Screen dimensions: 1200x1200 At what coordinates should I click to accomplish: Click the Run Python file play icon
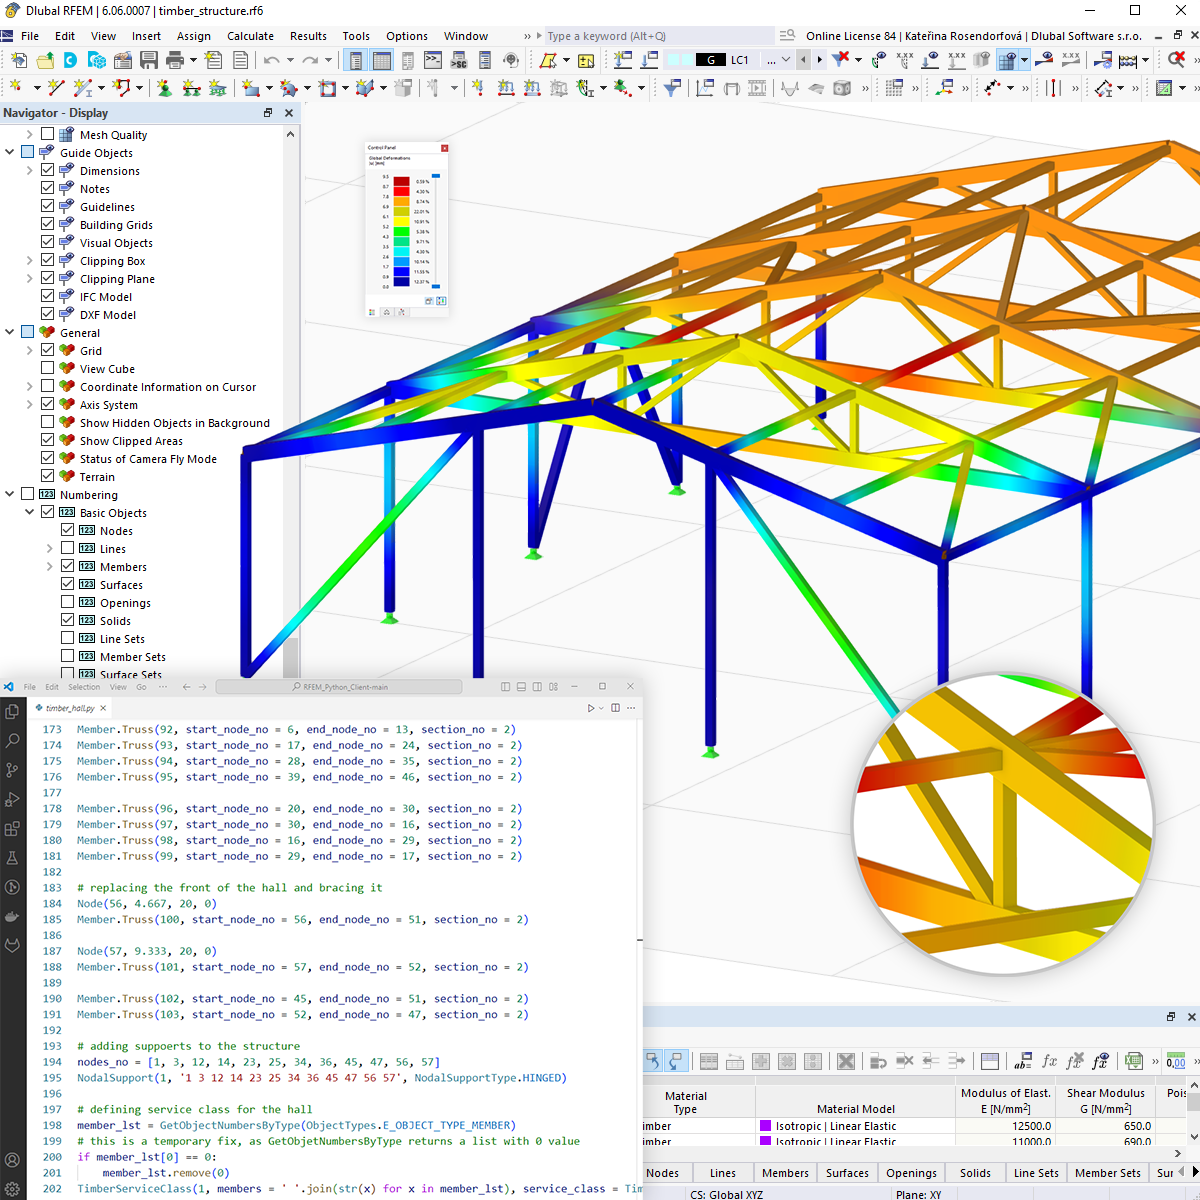point(591,708)
